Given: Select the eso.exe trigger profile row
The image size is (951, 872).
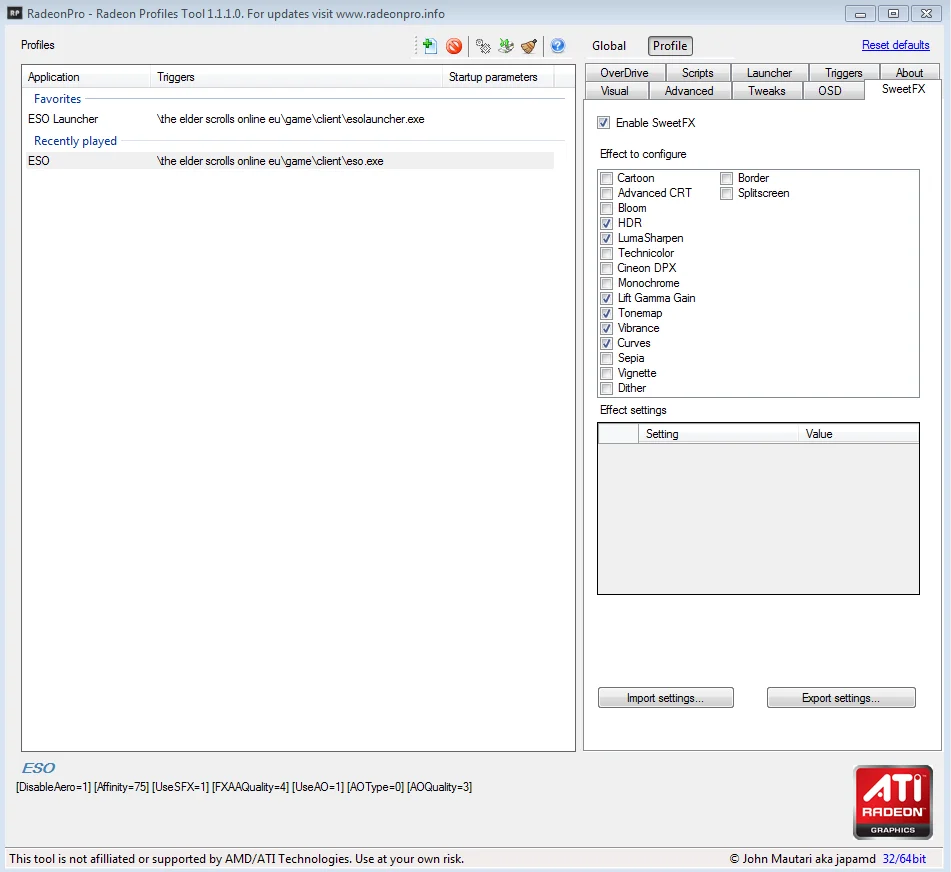Looking at the screenshot, I should [x=289, y=161].
